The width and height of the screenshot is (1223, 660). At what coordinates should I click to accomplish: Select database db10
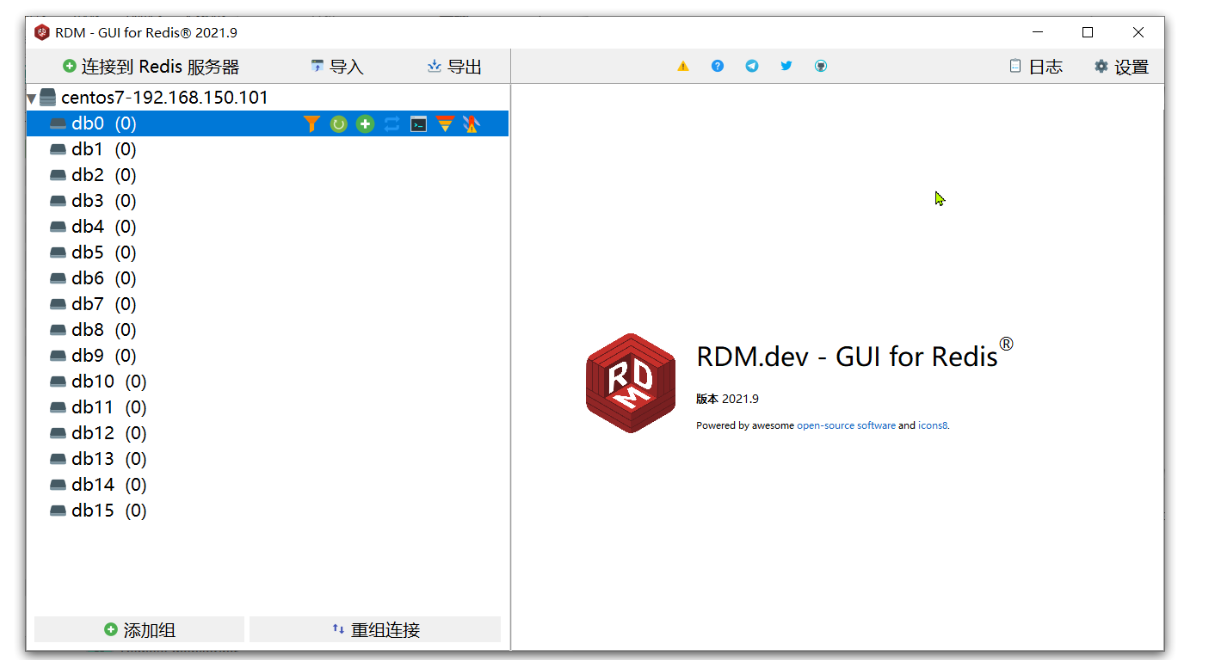point(268,382)
